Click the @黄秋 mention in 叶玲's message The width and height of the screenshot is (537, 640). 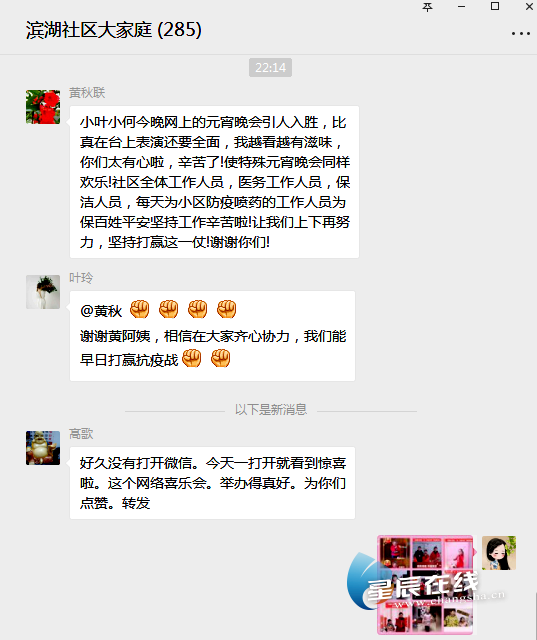(101, 311)
